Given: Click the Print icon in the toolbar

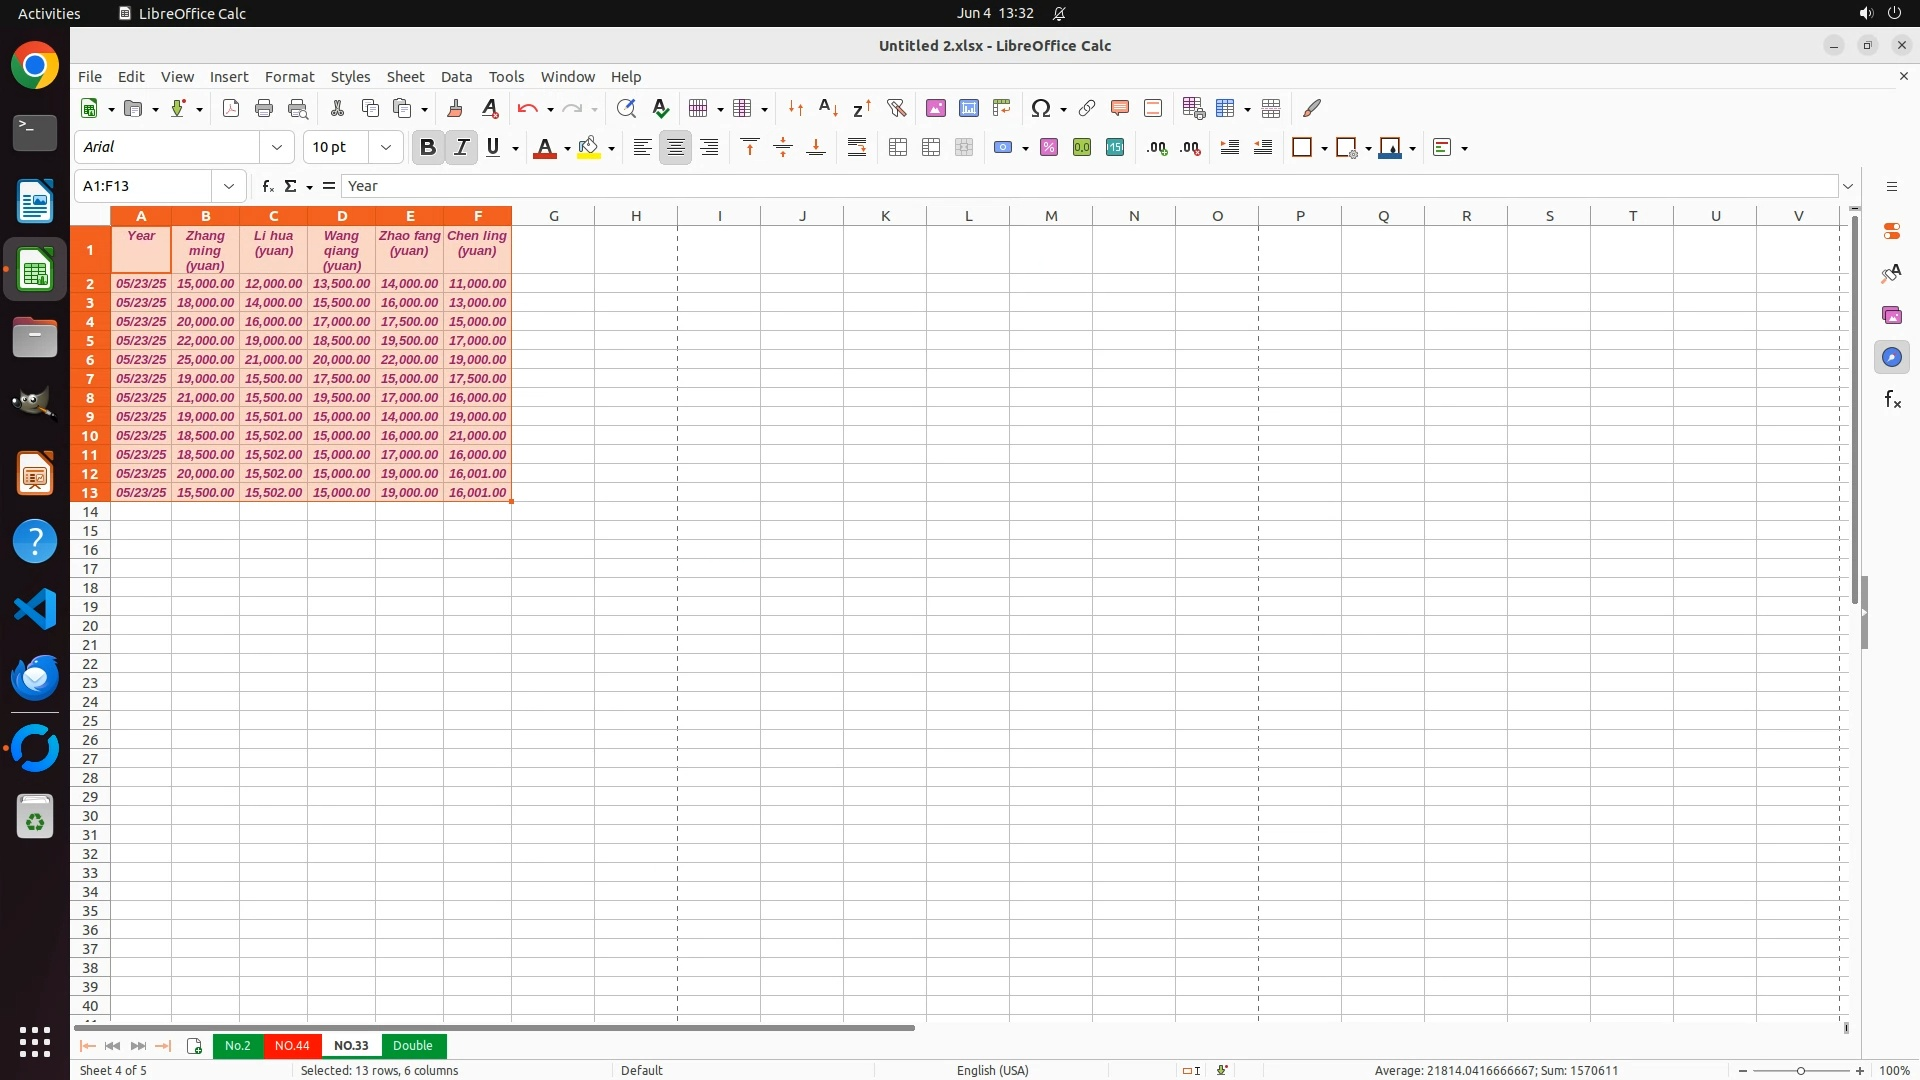Looking at the screenshot, I should (264, 108).
